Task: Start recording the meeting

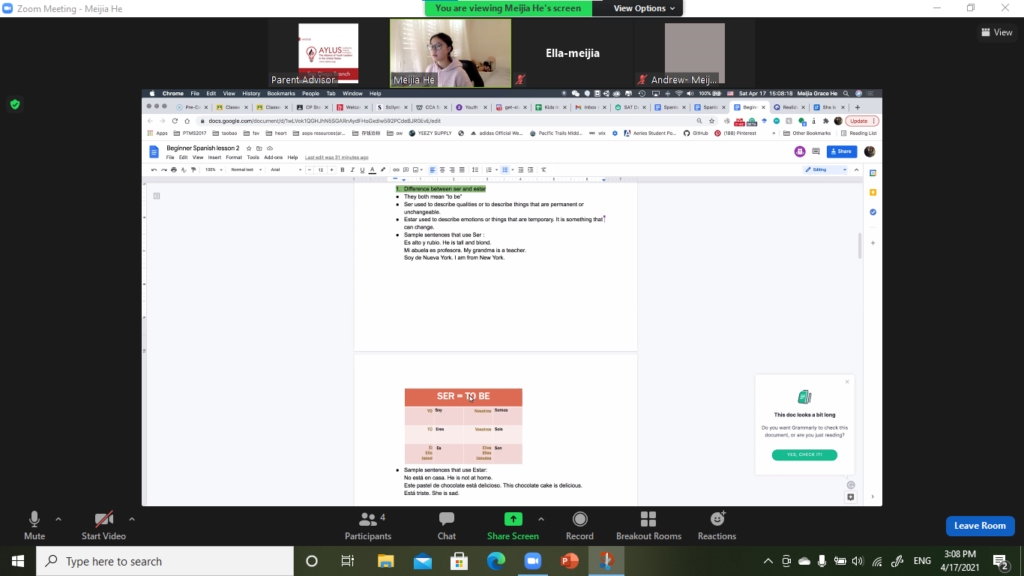Action: [x=579, y=526]
